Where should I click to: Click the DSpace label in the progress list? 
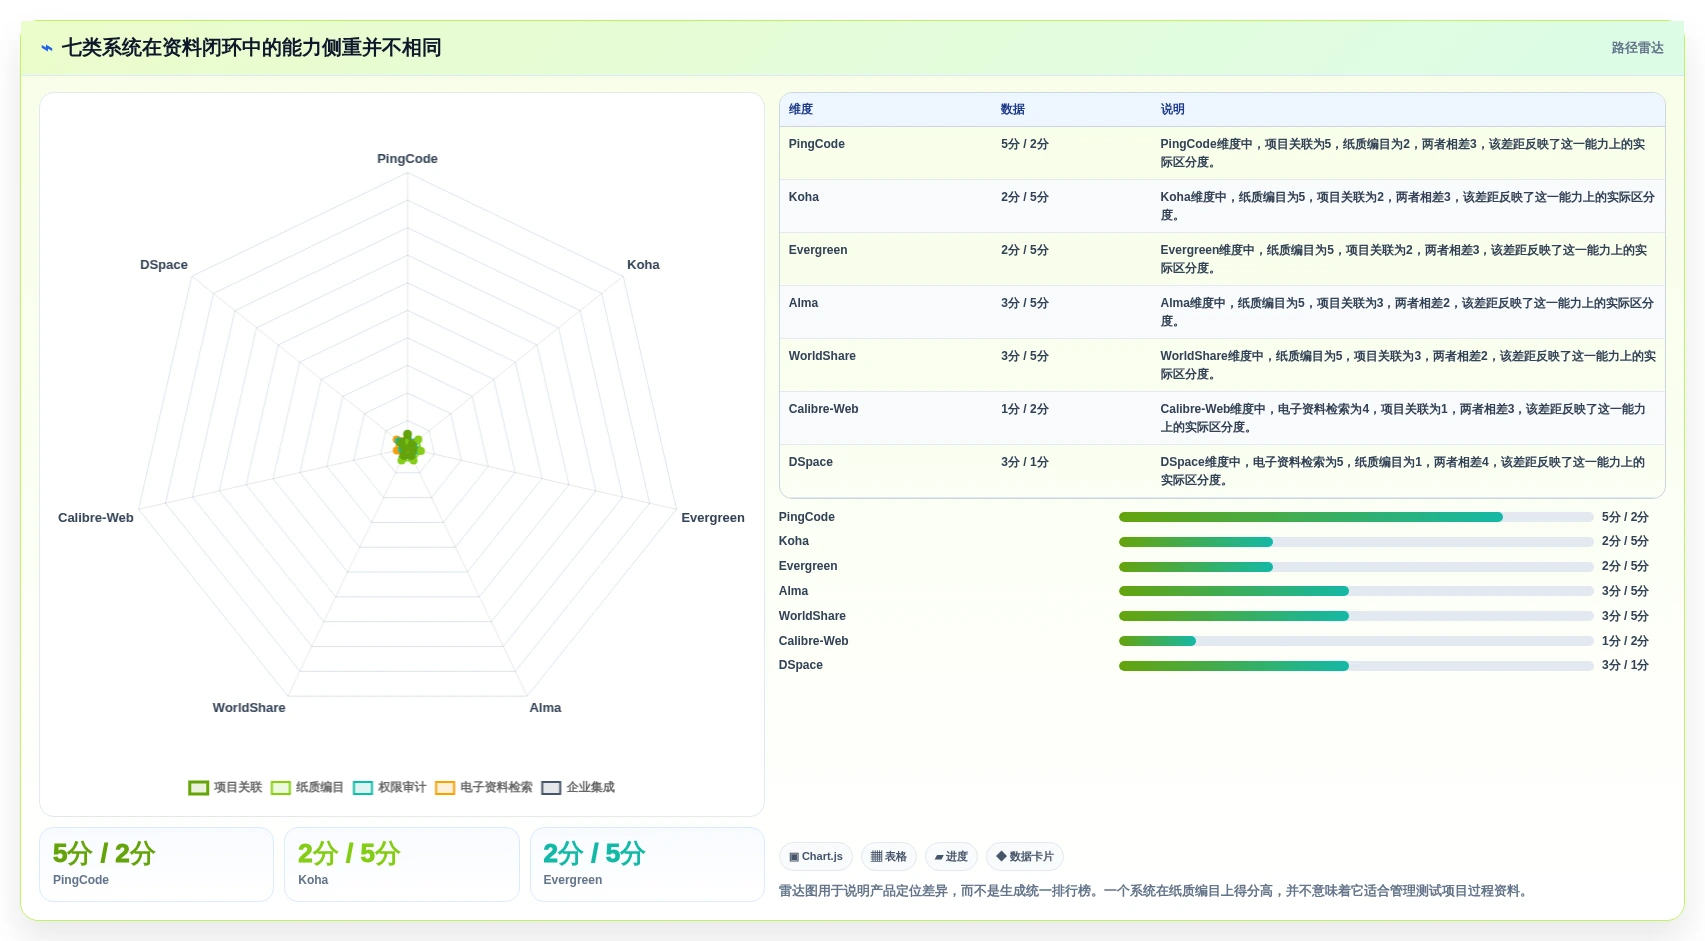[x=800, y=665]
